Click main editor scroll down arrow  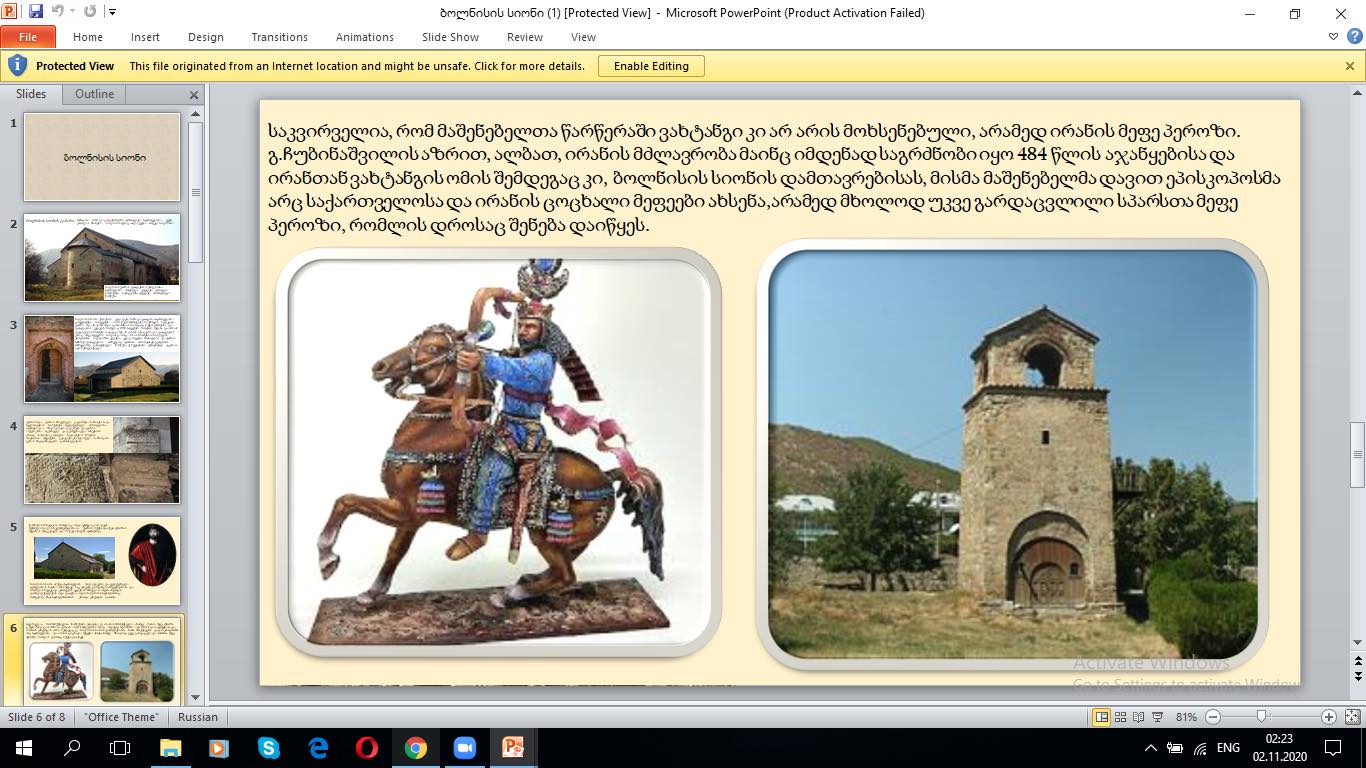point(1357,642)
